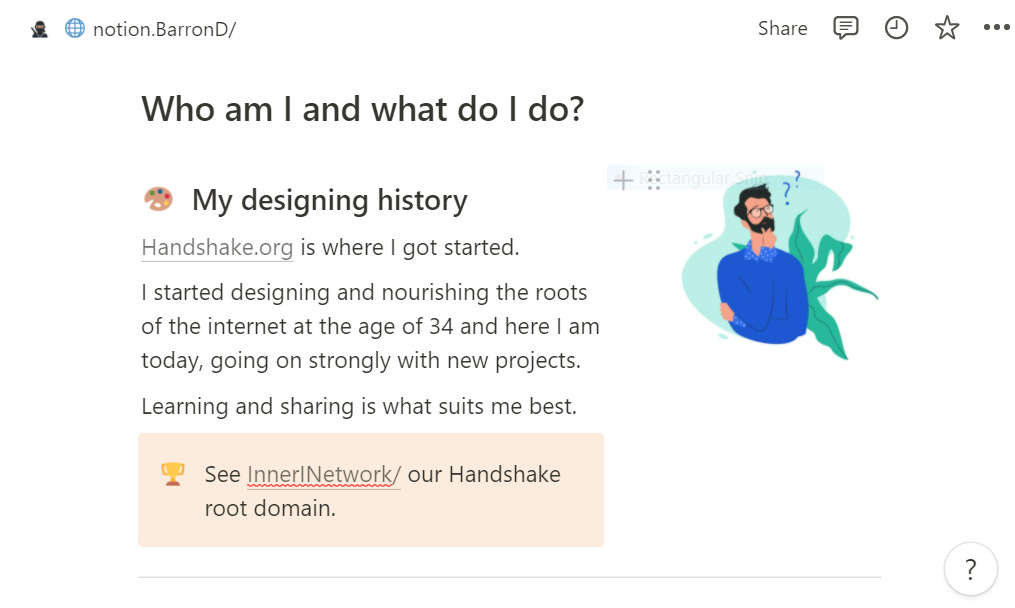Viewport: 1015px width, 608px height.
Task: Click the Learning and sharing paragraph text
Action: [359, 407]
